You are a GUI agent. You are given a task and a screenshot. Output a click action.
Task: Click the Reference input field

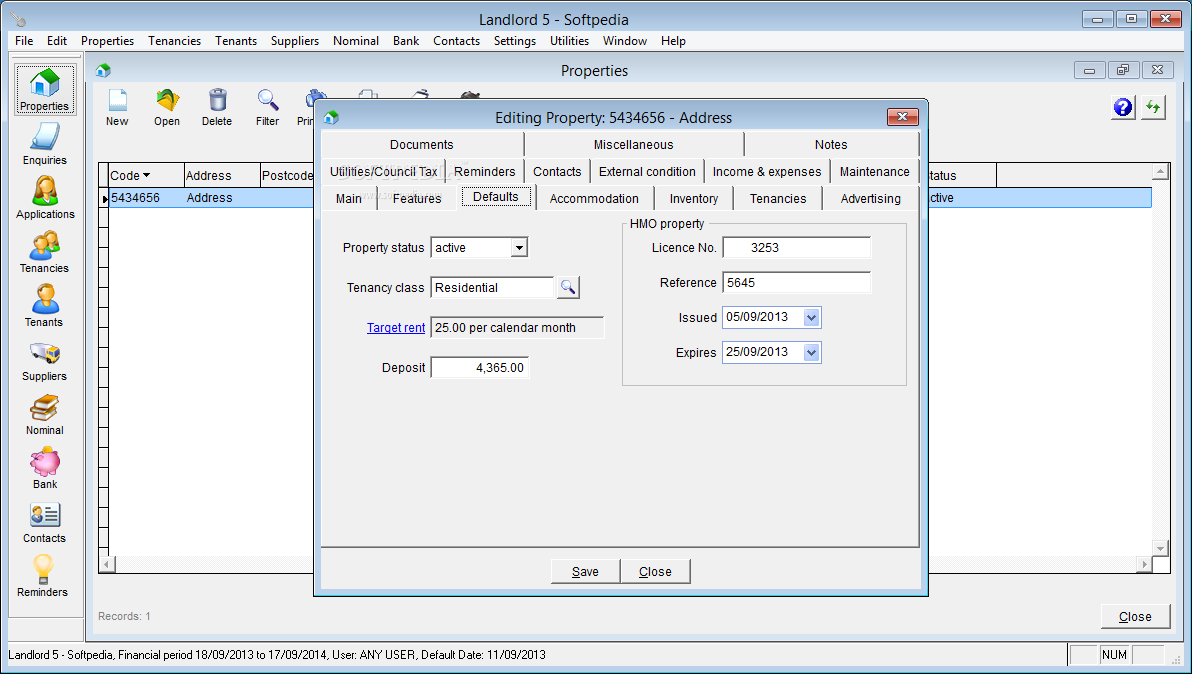pyautogui.click(x=797, y=283)
